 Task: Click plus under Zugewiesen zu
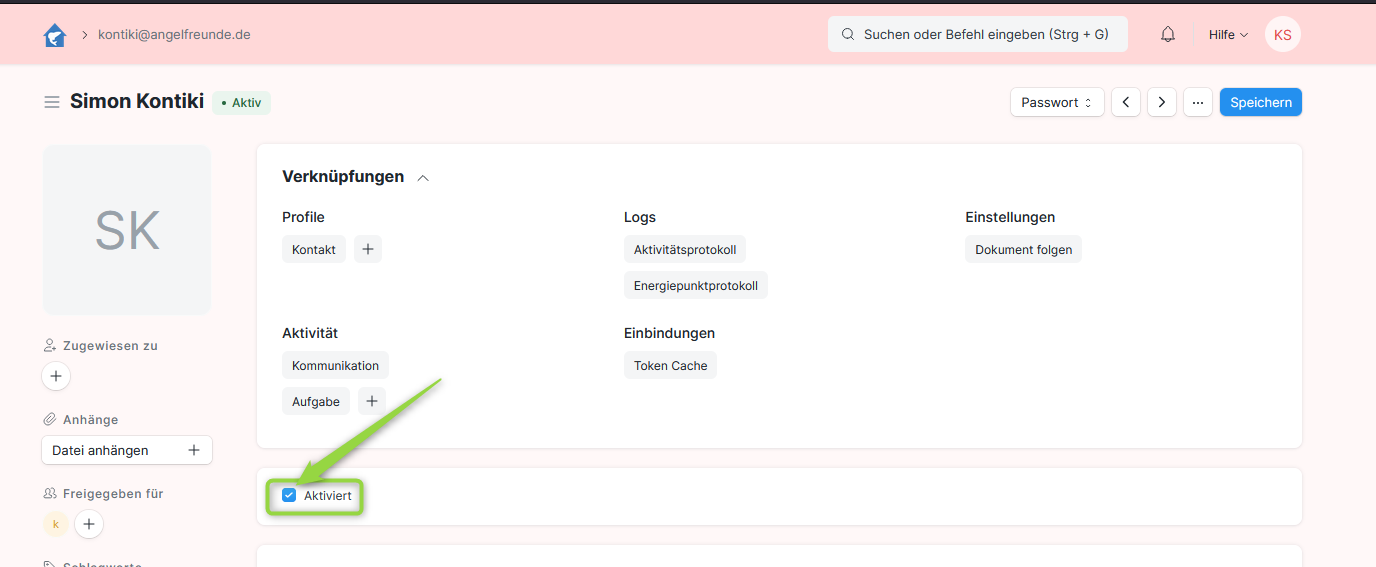click(x=56, y=376)
